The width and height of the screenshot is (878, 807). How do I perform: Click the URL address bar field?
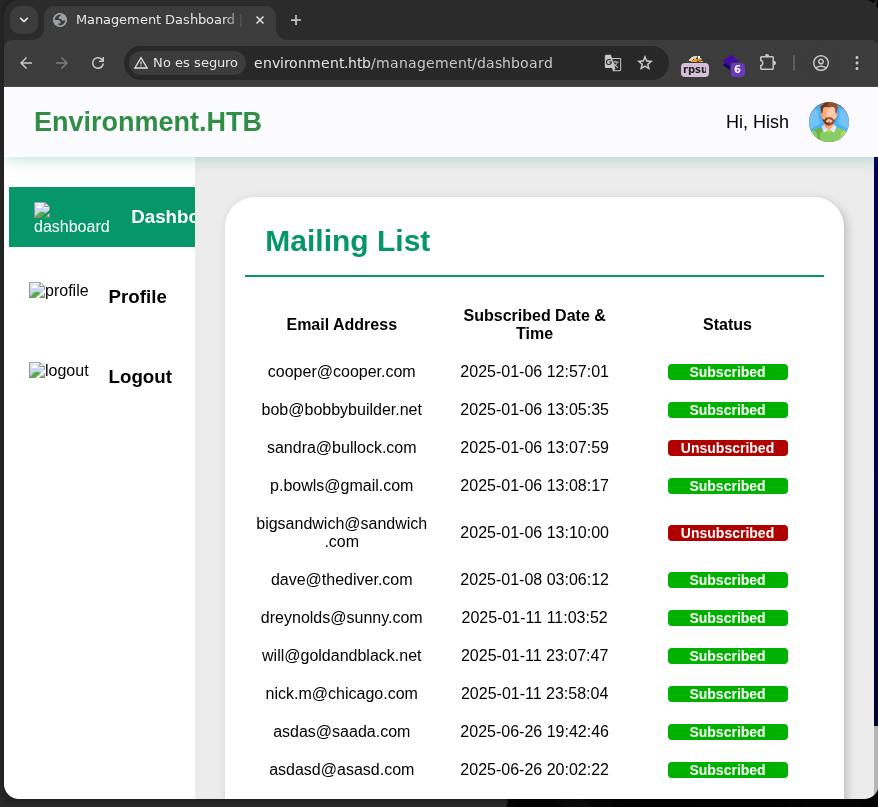coord(420,63)
